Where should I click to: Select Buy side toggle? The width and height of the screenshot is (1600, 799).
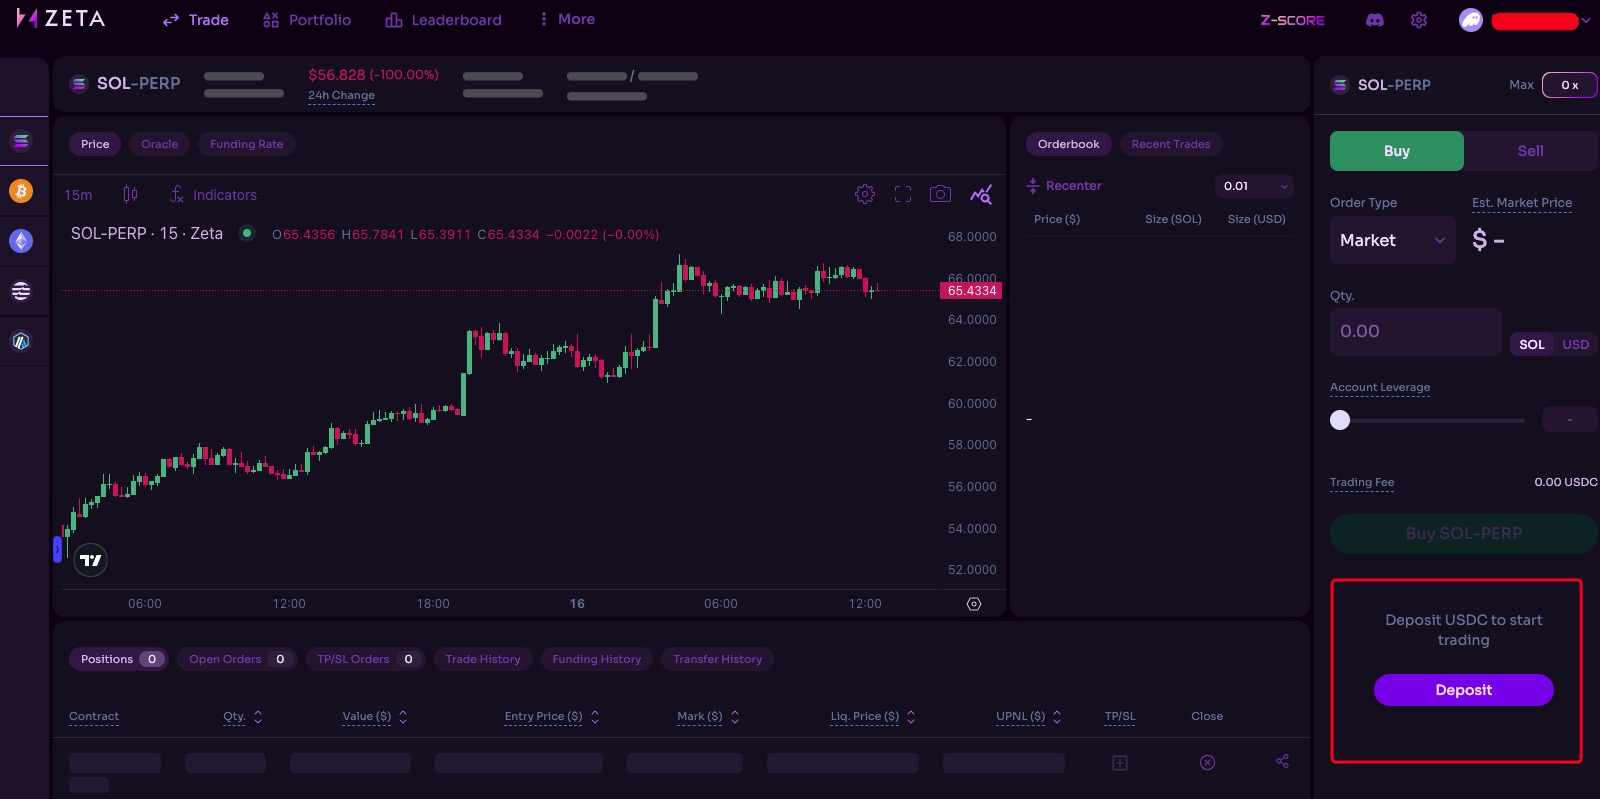[1397, 151]
